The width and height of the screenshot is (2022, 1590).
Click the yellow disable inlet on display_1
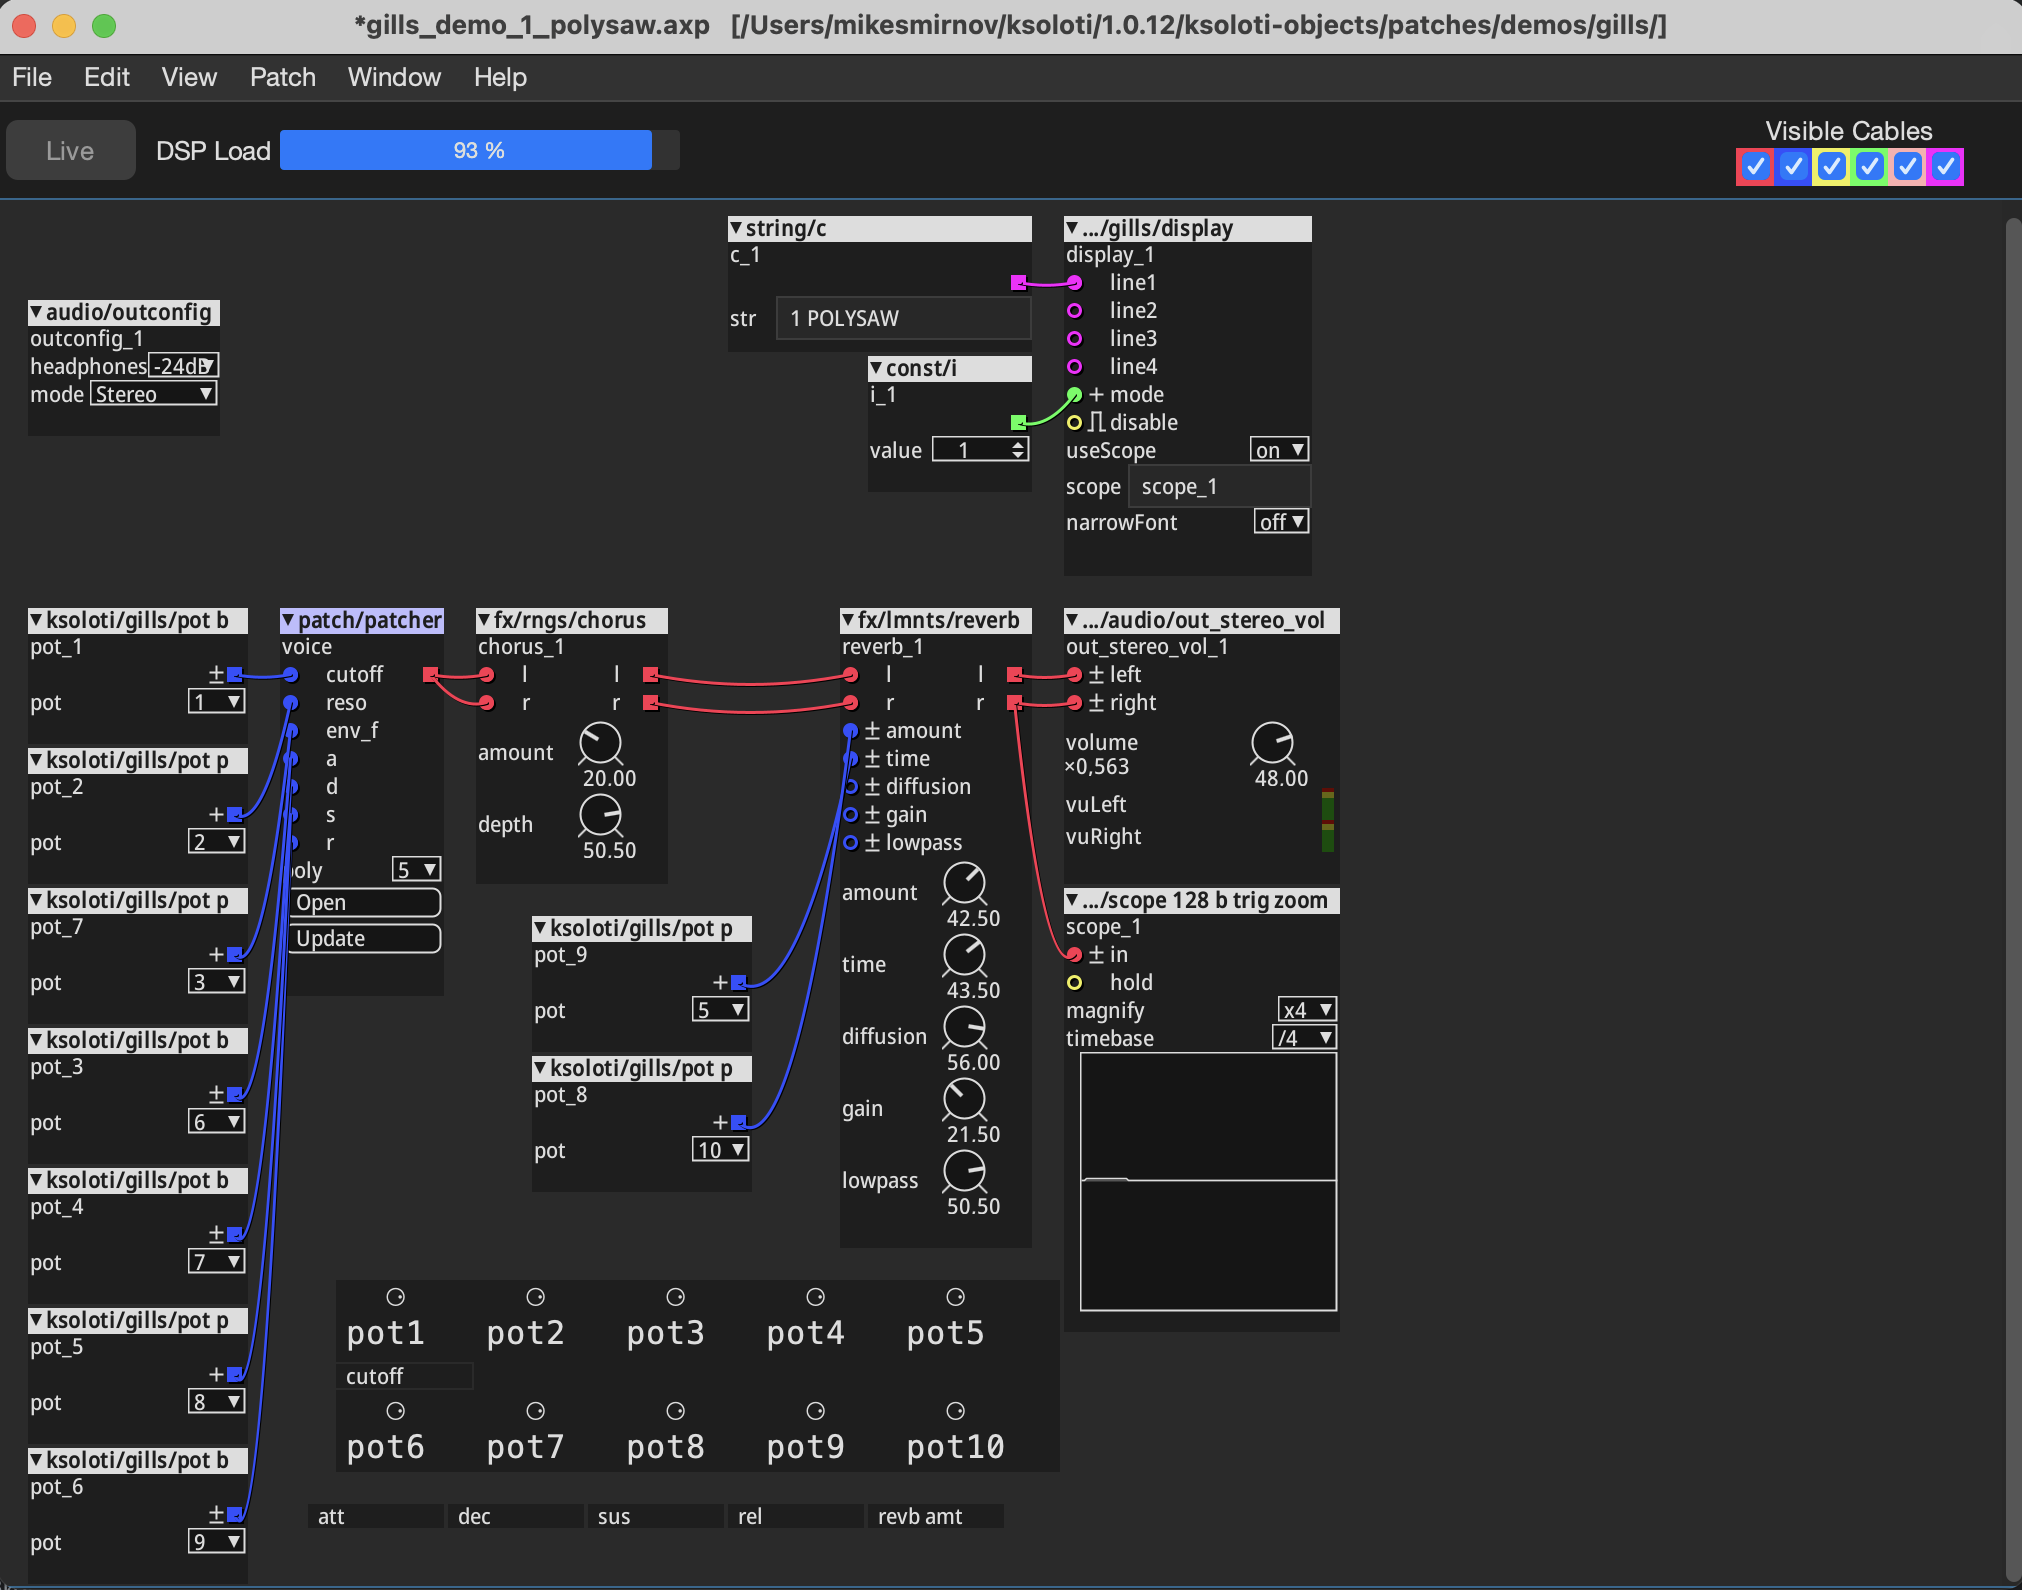tap(1074, 423)
